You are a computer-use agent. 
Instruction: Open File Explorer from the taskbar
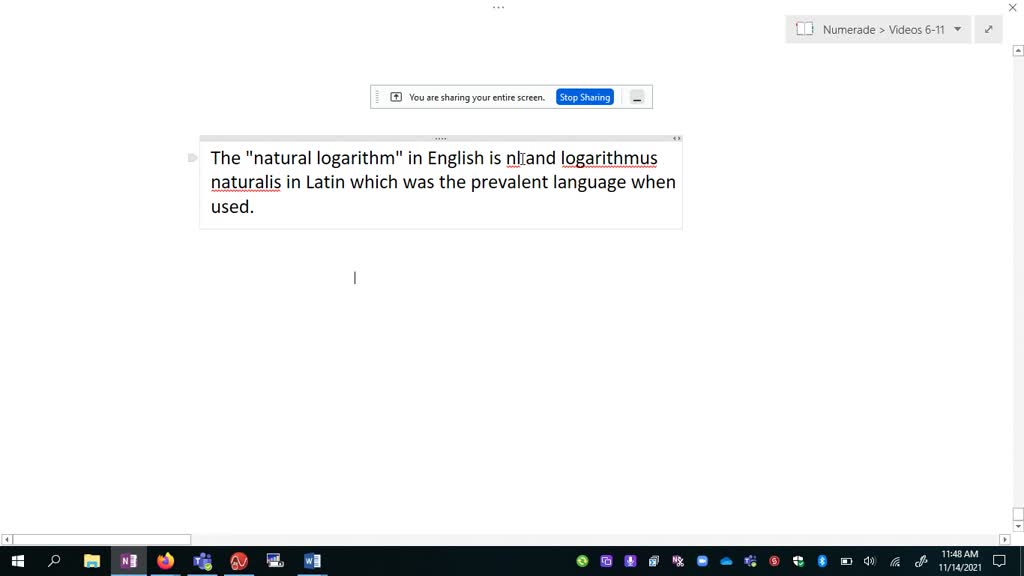point(91,561)
